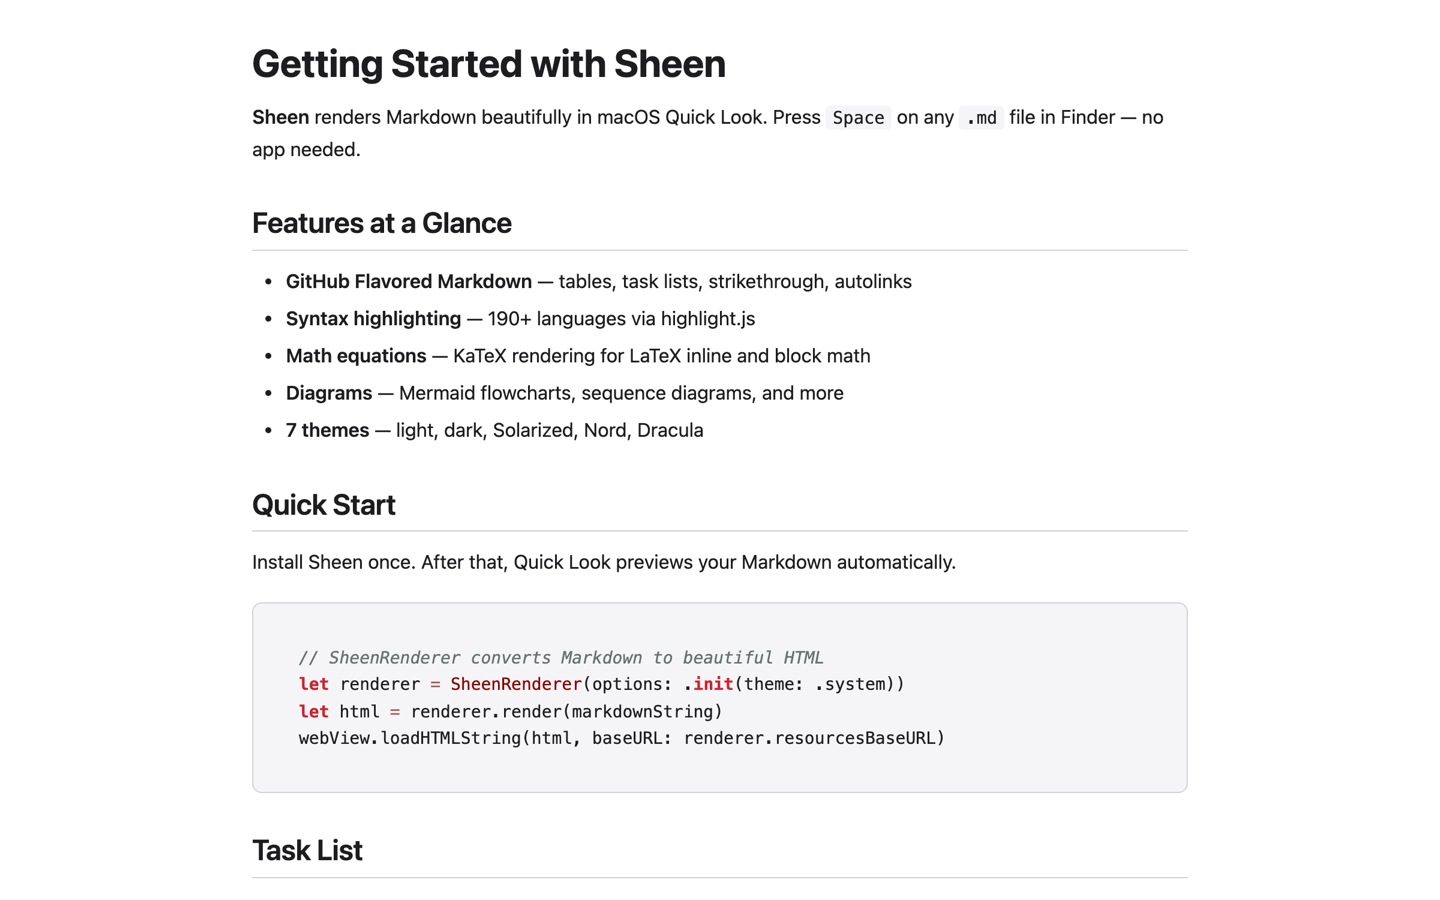The image size is (1440, 900).
Task: Click the inline code badge "Space"
Action: pyautogui.click(x=857, y=117)
